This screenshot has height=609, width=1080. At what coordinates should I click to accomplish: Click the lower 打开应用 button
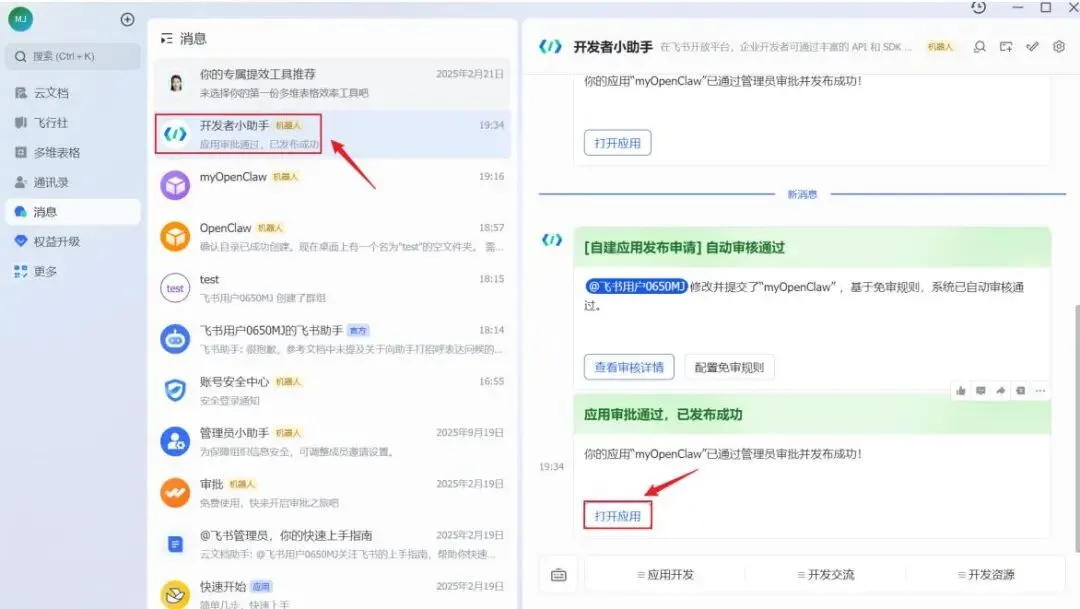click(617, 516)
